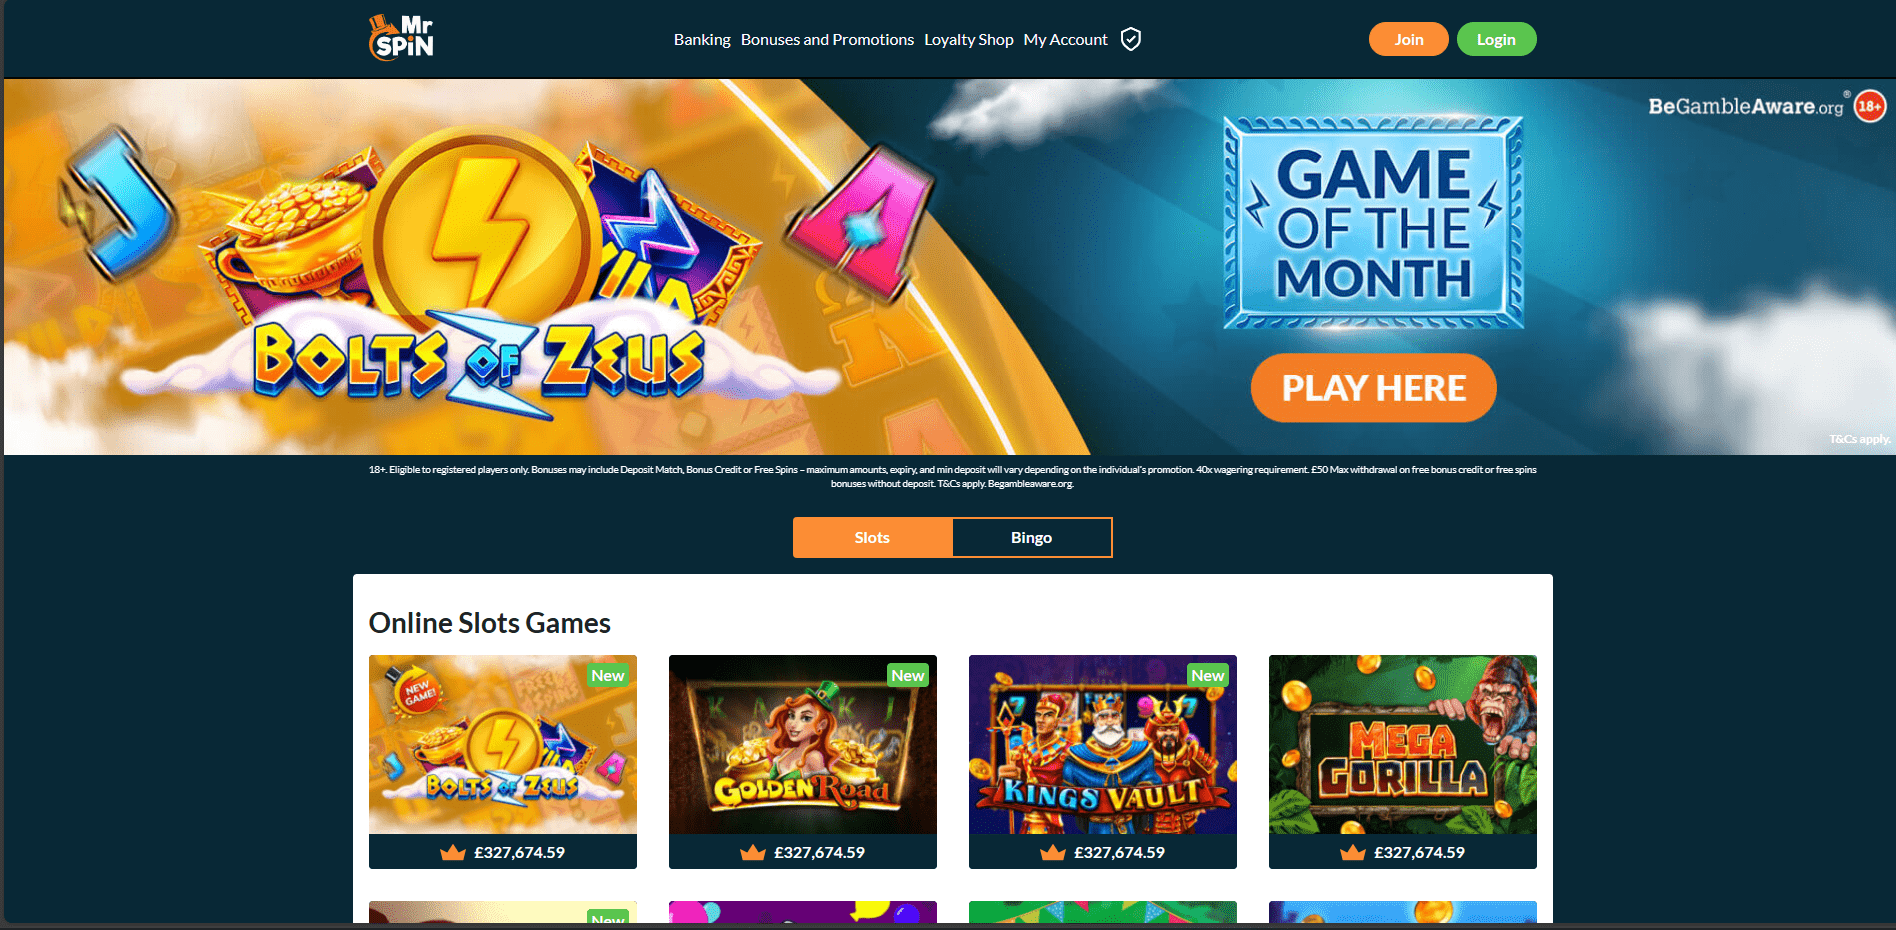
Task: Go to the Loyalty Shop
Action: point(968,39)
